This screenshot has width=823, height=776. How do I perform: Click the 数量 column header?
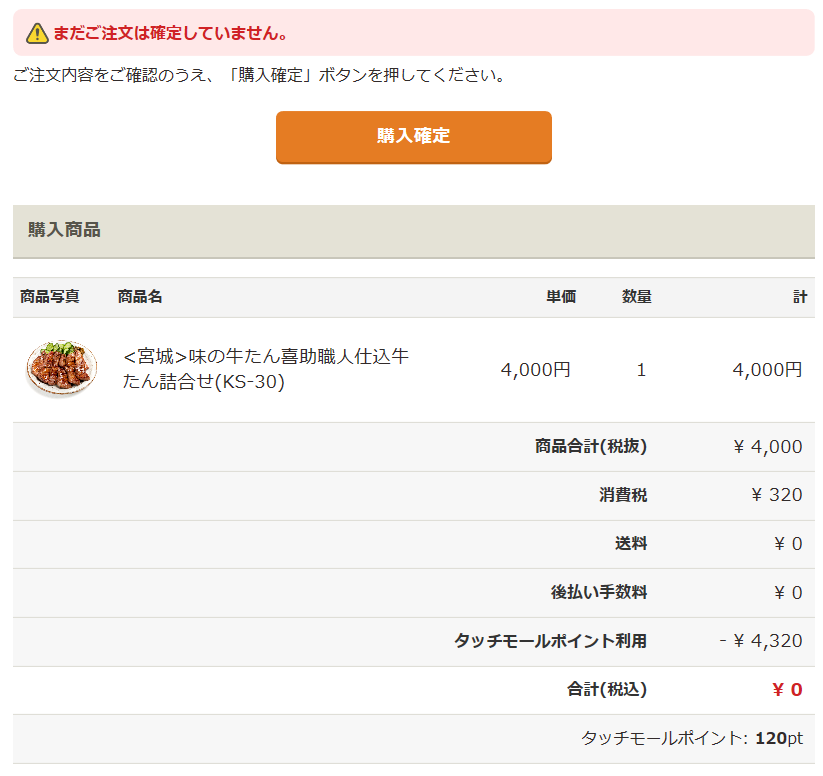[636, 297]
